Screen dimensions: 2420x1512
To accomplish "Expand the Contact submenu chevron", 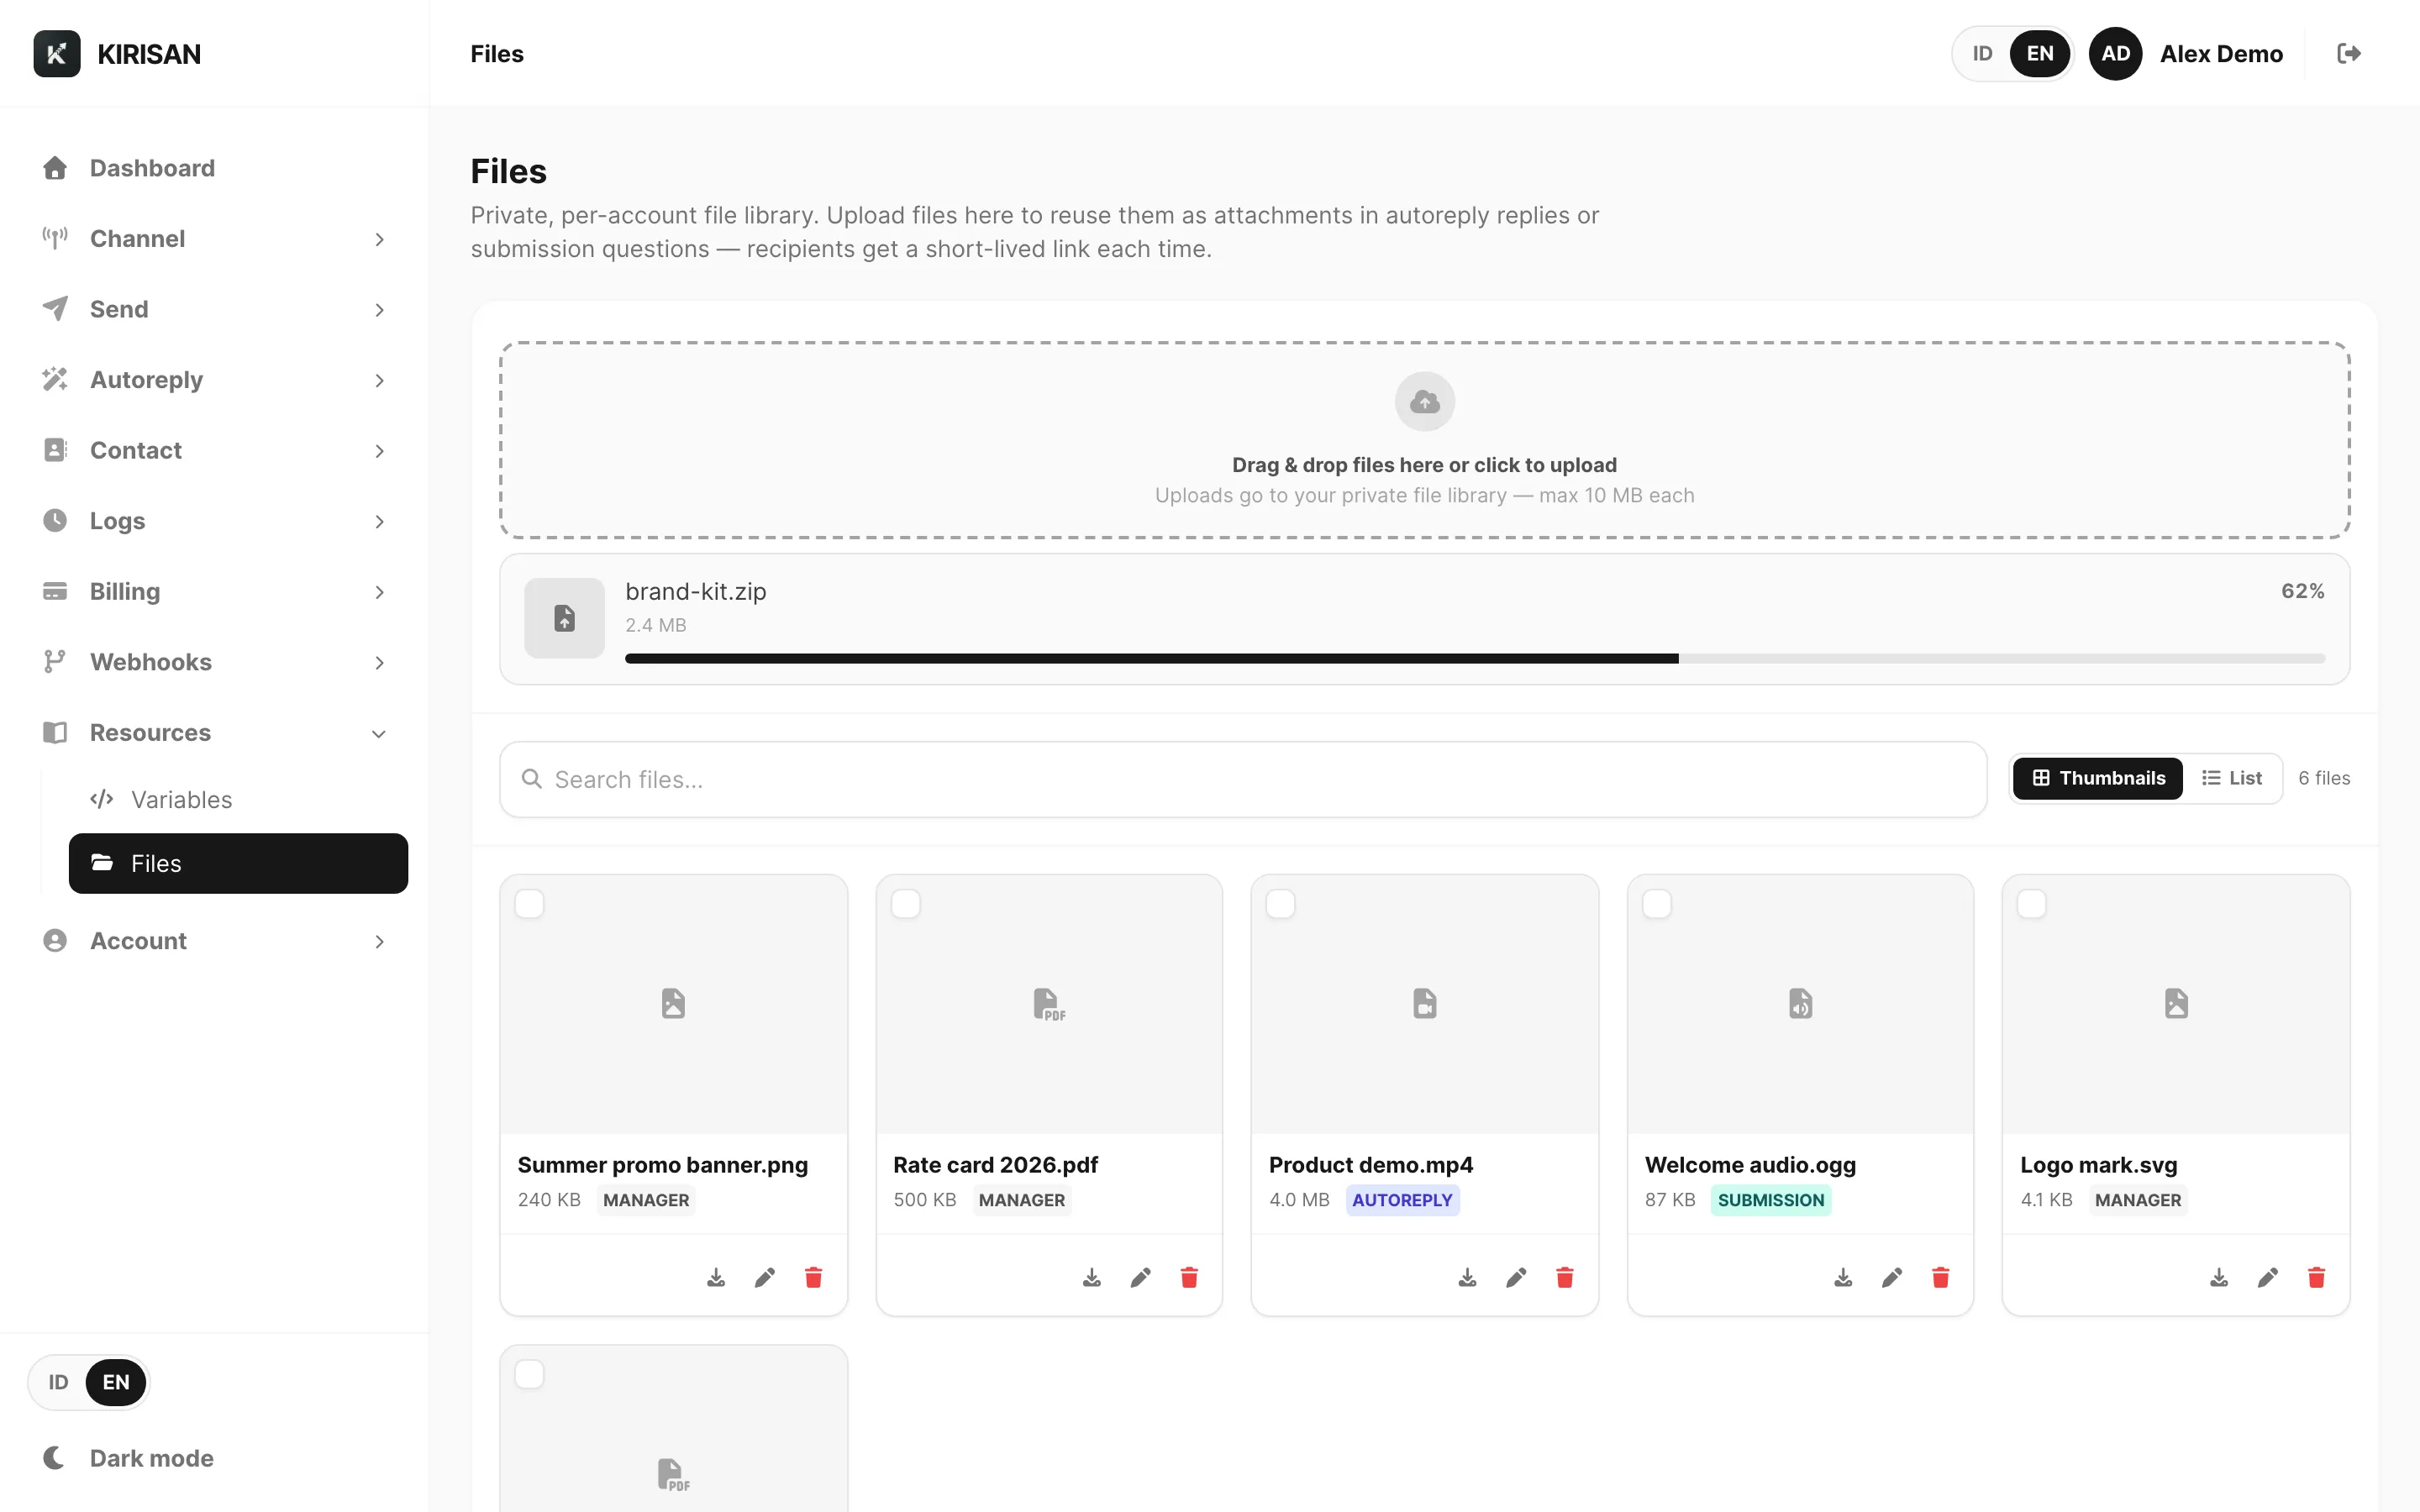I will pos(379,451).
